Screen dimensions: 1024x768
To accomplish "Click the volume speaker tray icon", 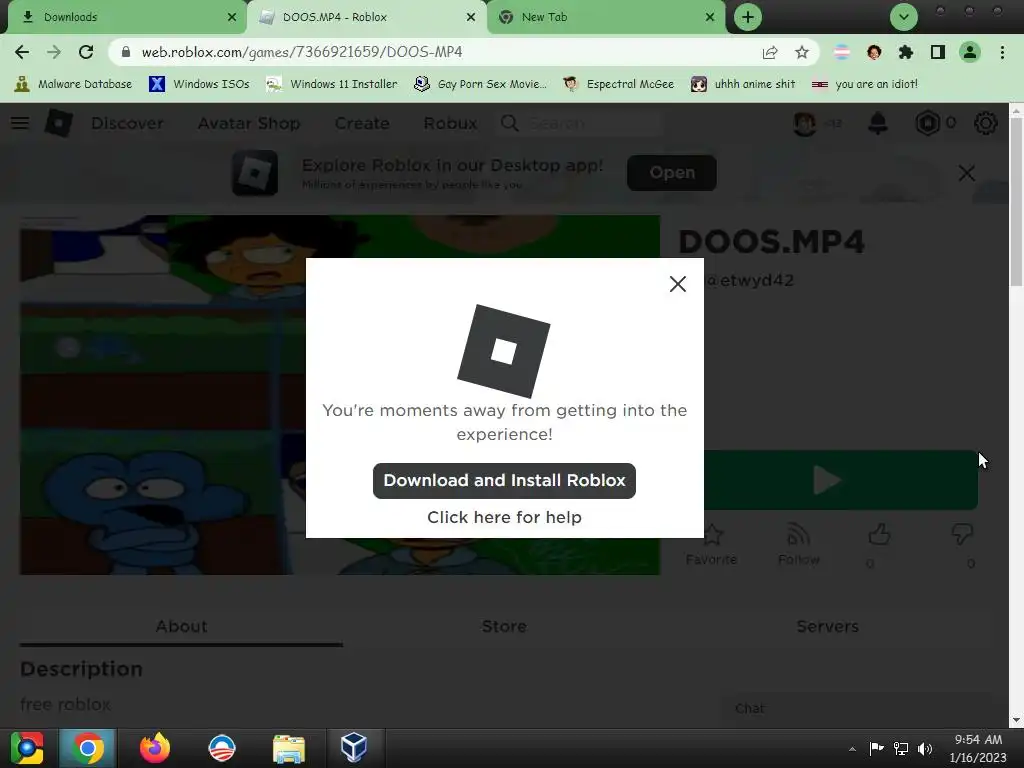I will (925, 748).
